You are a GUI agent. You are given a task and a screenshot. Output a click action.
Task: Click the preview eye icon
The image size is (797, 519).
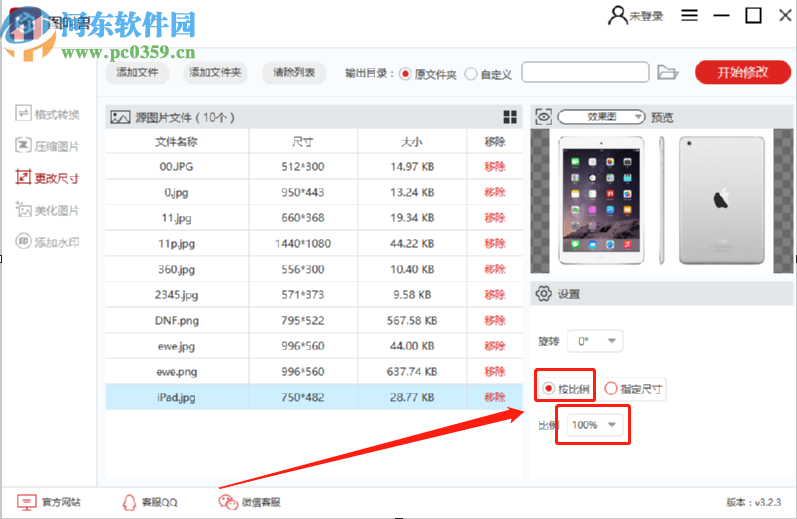point(543,117)
